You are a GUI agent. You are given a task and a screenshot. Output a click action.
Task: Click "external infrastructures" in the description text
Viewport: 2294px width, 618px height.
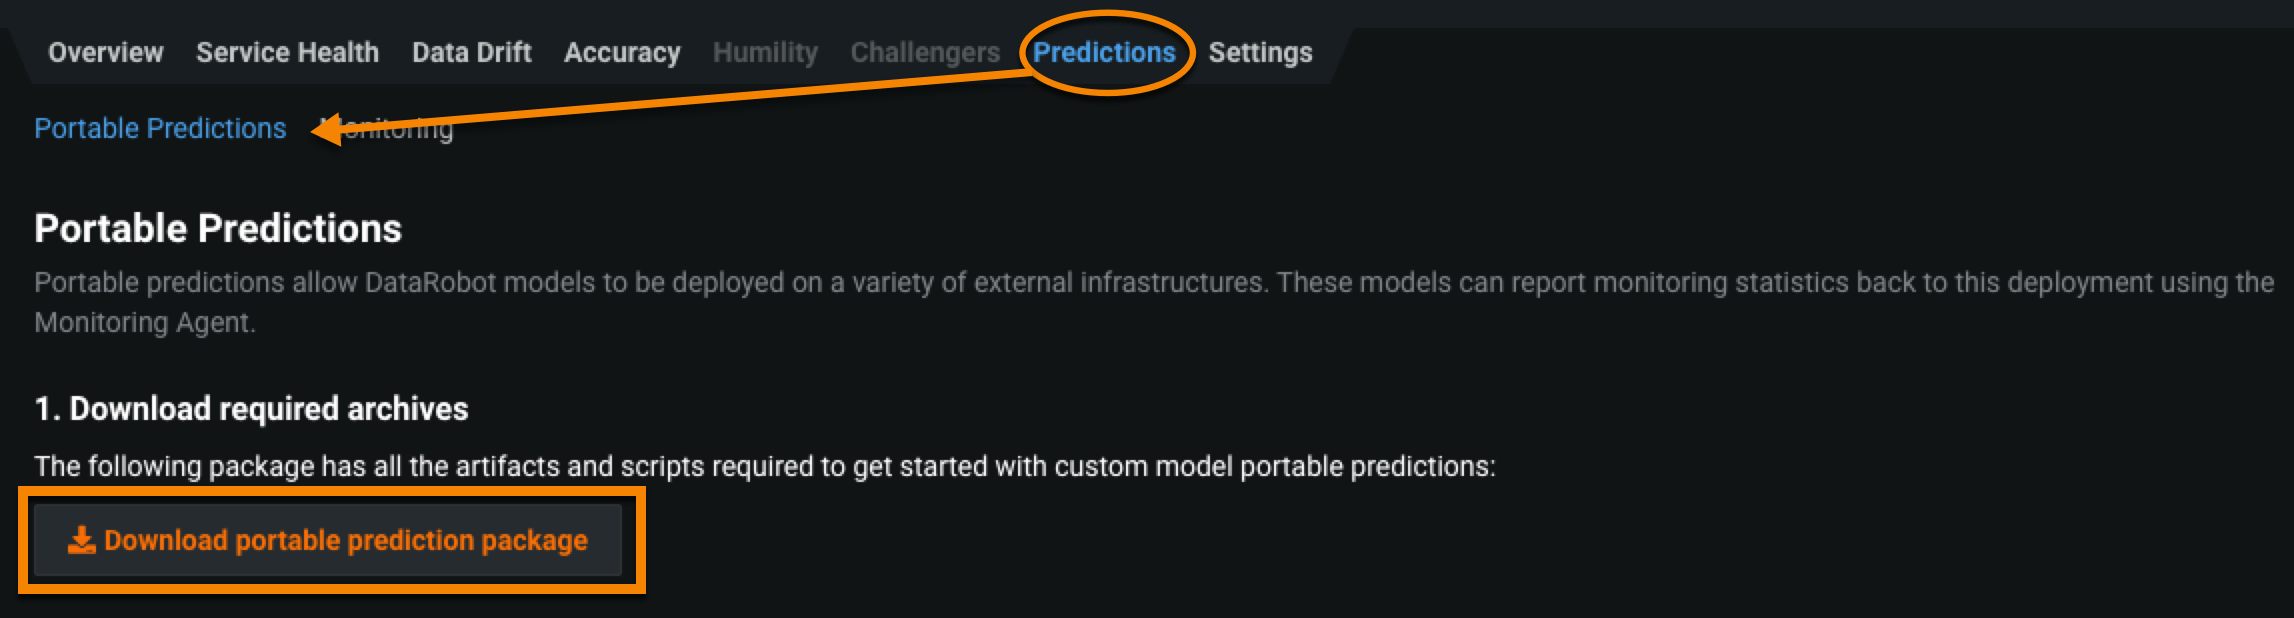[1118, 283]
